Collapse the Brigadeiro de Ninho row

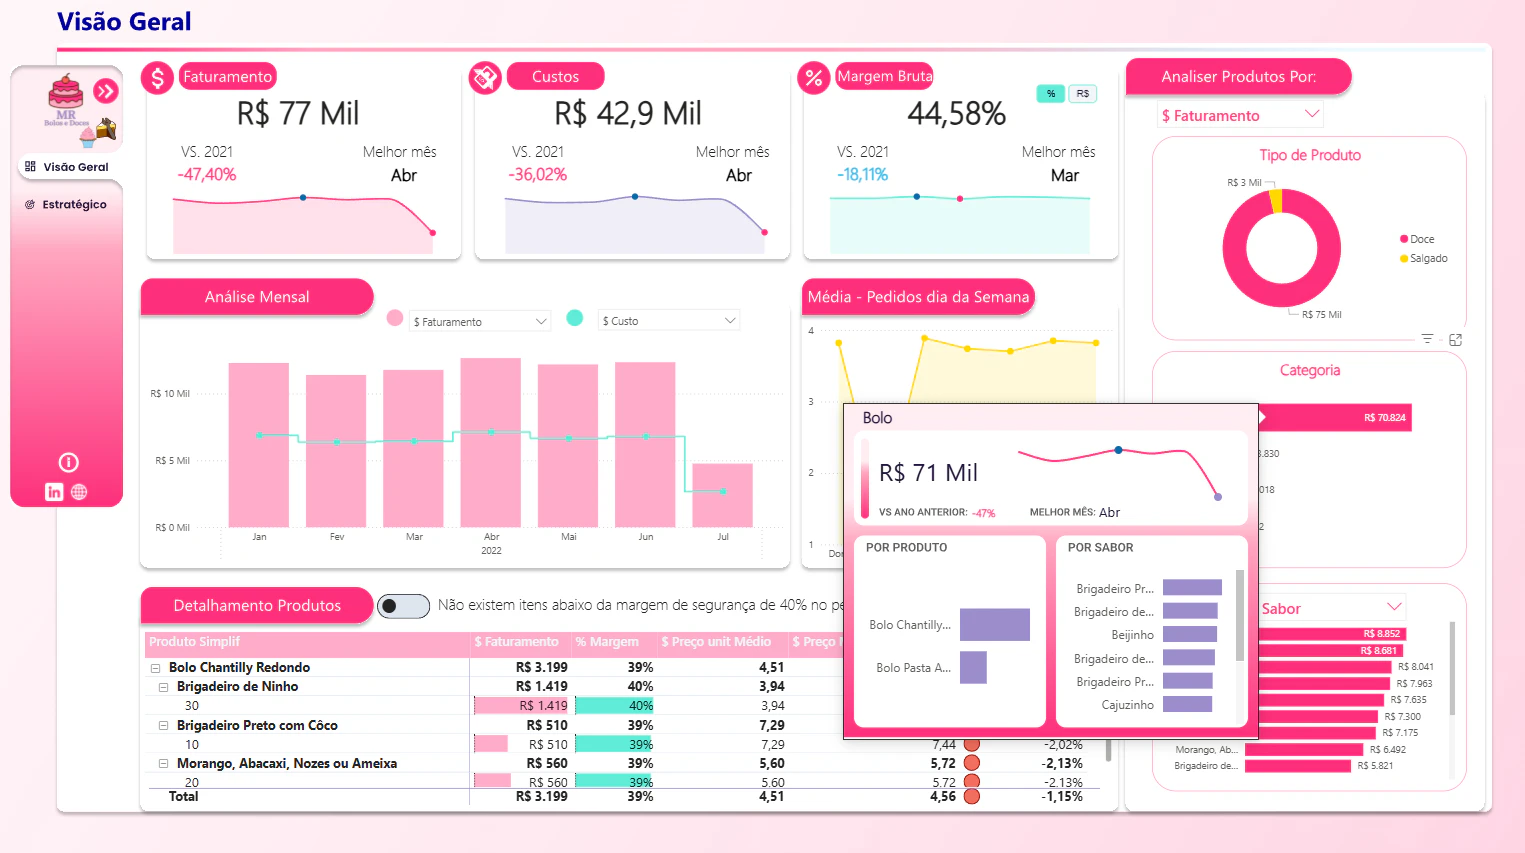163,687
